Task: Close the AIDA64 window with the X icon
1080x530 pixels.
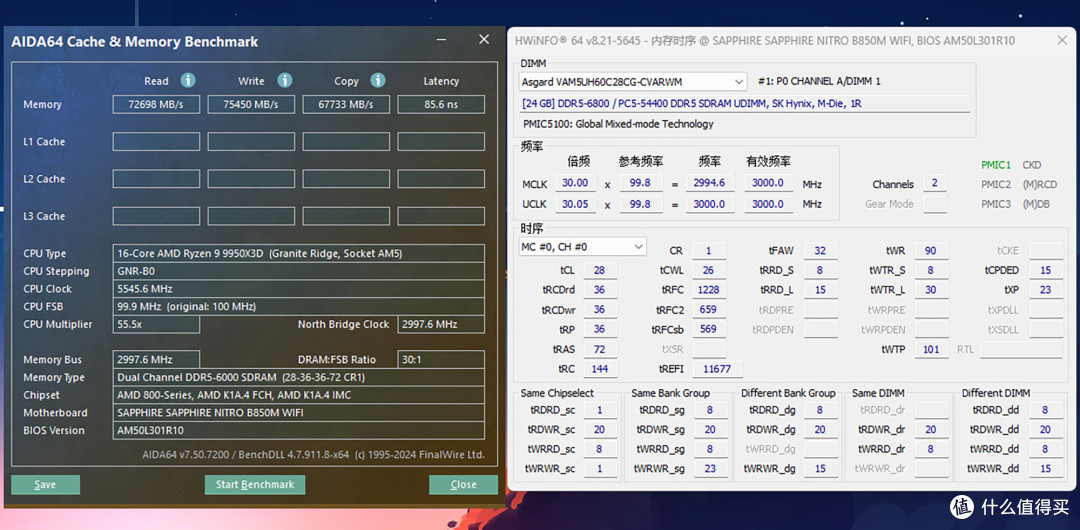Action: point(484,41)
